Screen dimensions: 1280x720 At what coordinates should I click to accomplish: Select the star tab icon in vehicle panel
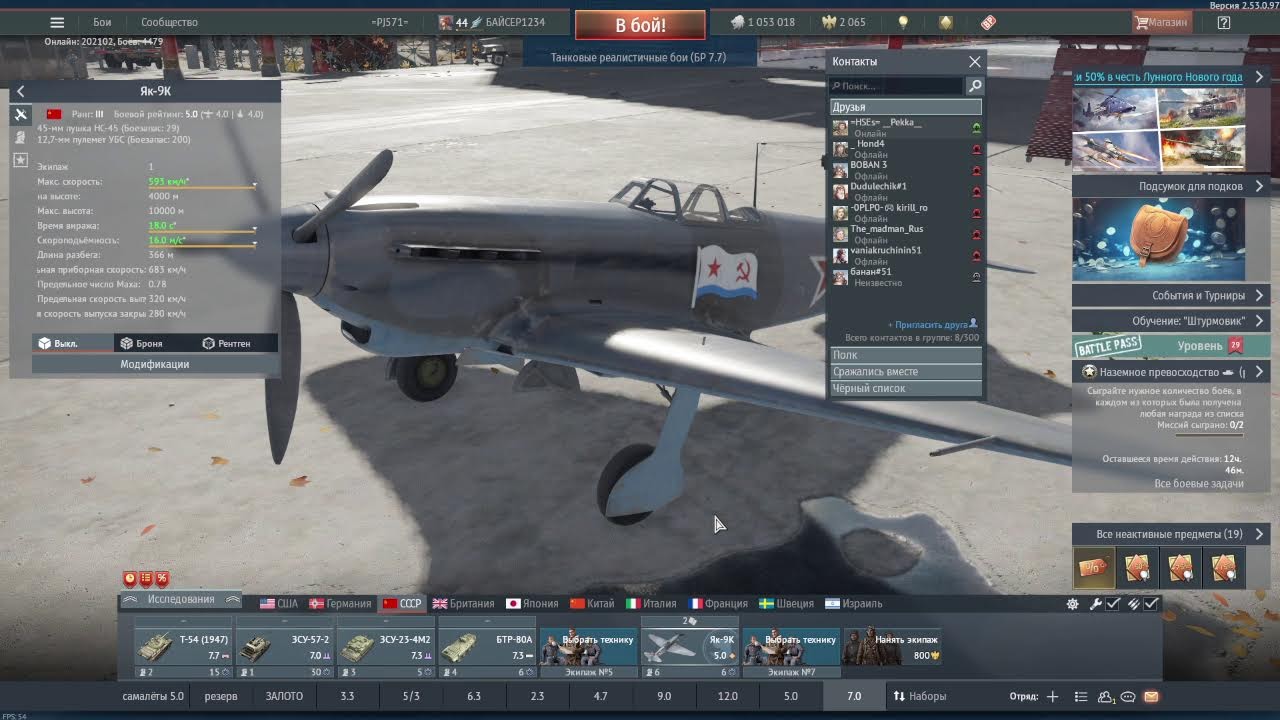coord(20,159)
